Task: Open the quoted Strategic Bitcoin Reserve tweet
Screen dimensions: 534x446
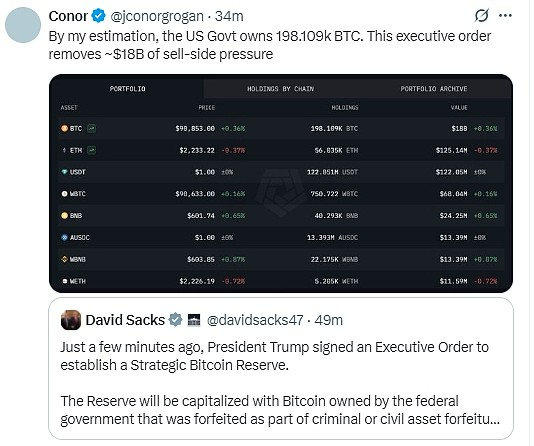Action: [281, 369]
